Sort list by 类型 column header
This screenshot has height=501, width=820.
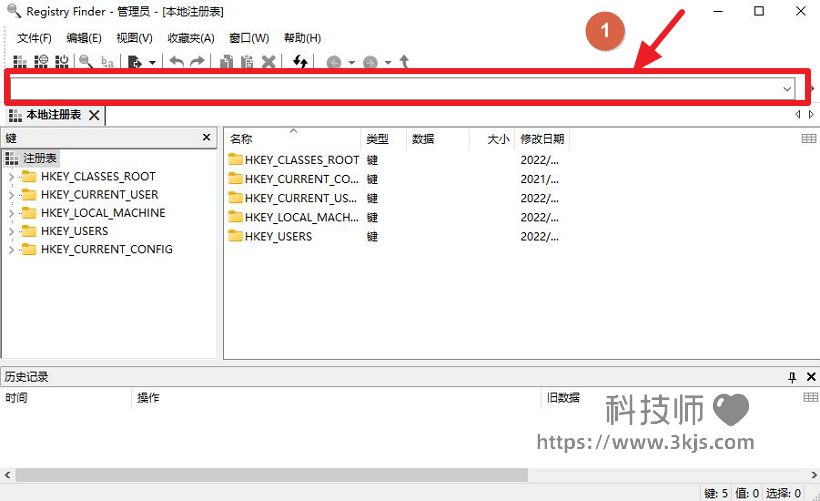pyautogui.click(x=383, y=139)
